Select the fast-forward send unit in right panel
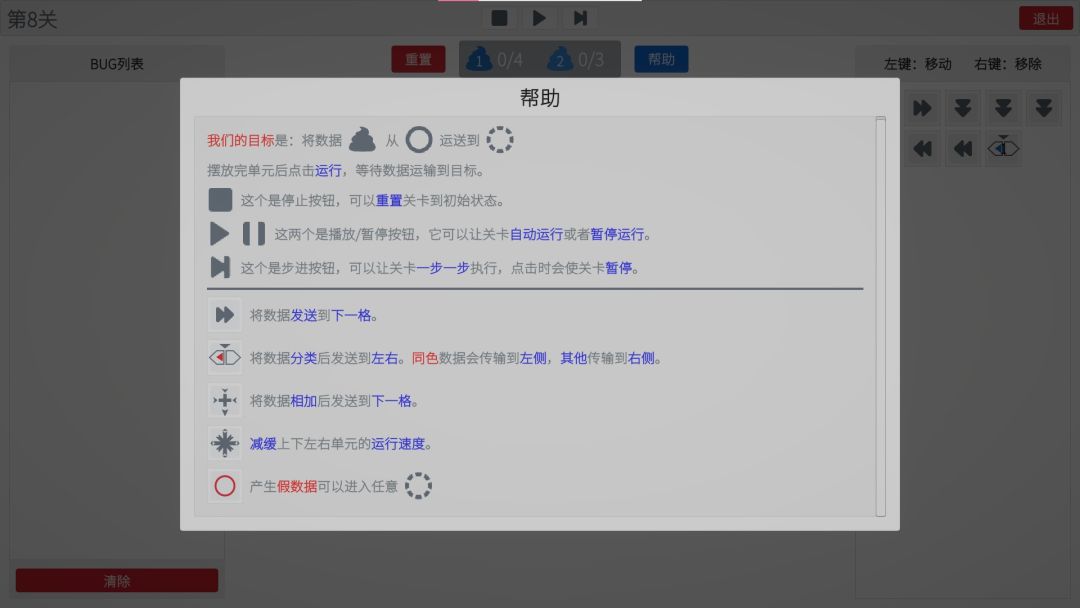 [x=921, y=107]
